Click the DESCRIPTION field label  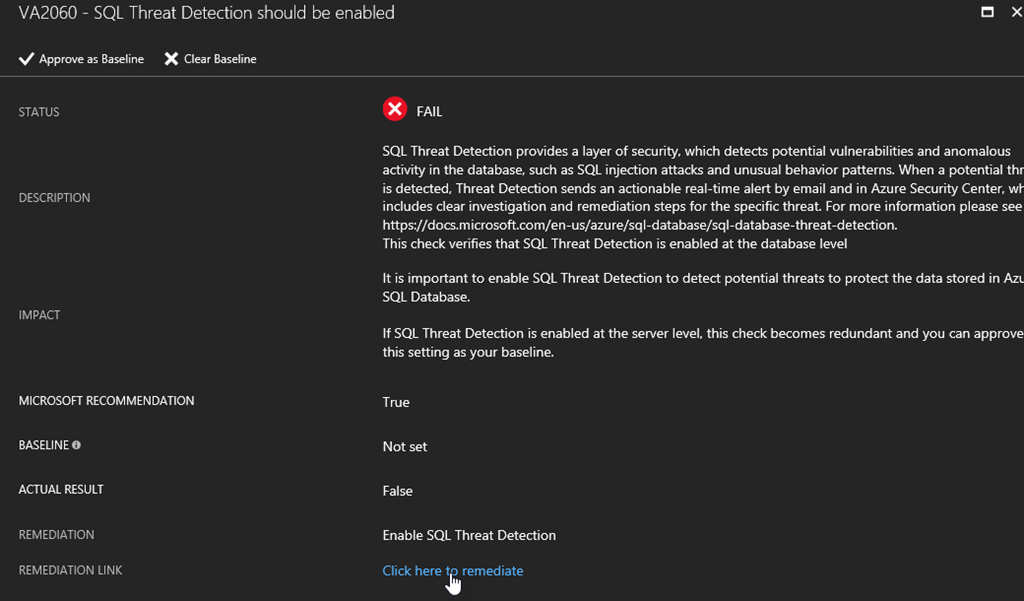click(54, 198)
